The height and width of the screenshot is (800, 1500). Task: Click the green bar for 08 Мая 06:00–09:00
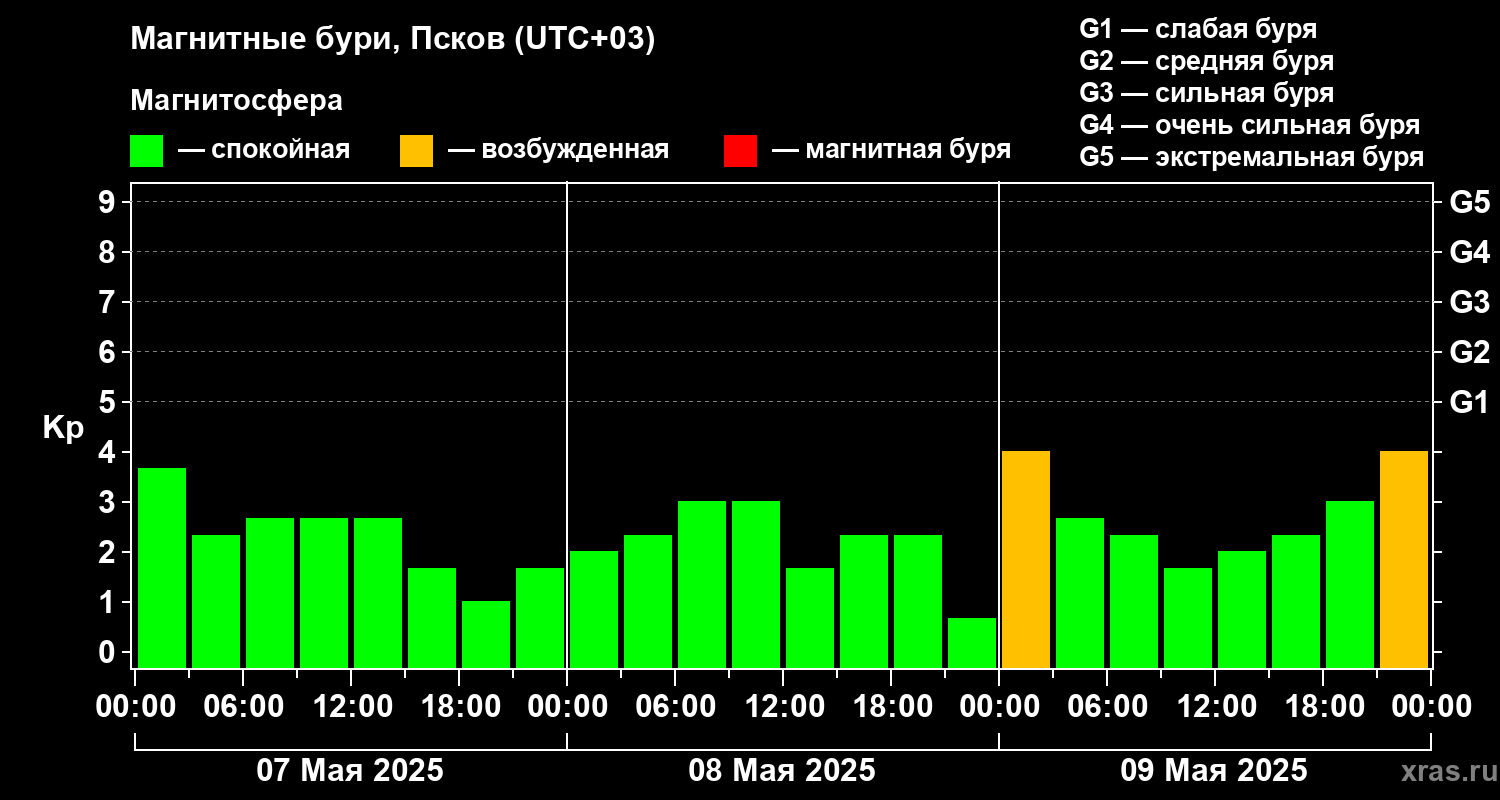pyautogui.click(x=702, y=585)
